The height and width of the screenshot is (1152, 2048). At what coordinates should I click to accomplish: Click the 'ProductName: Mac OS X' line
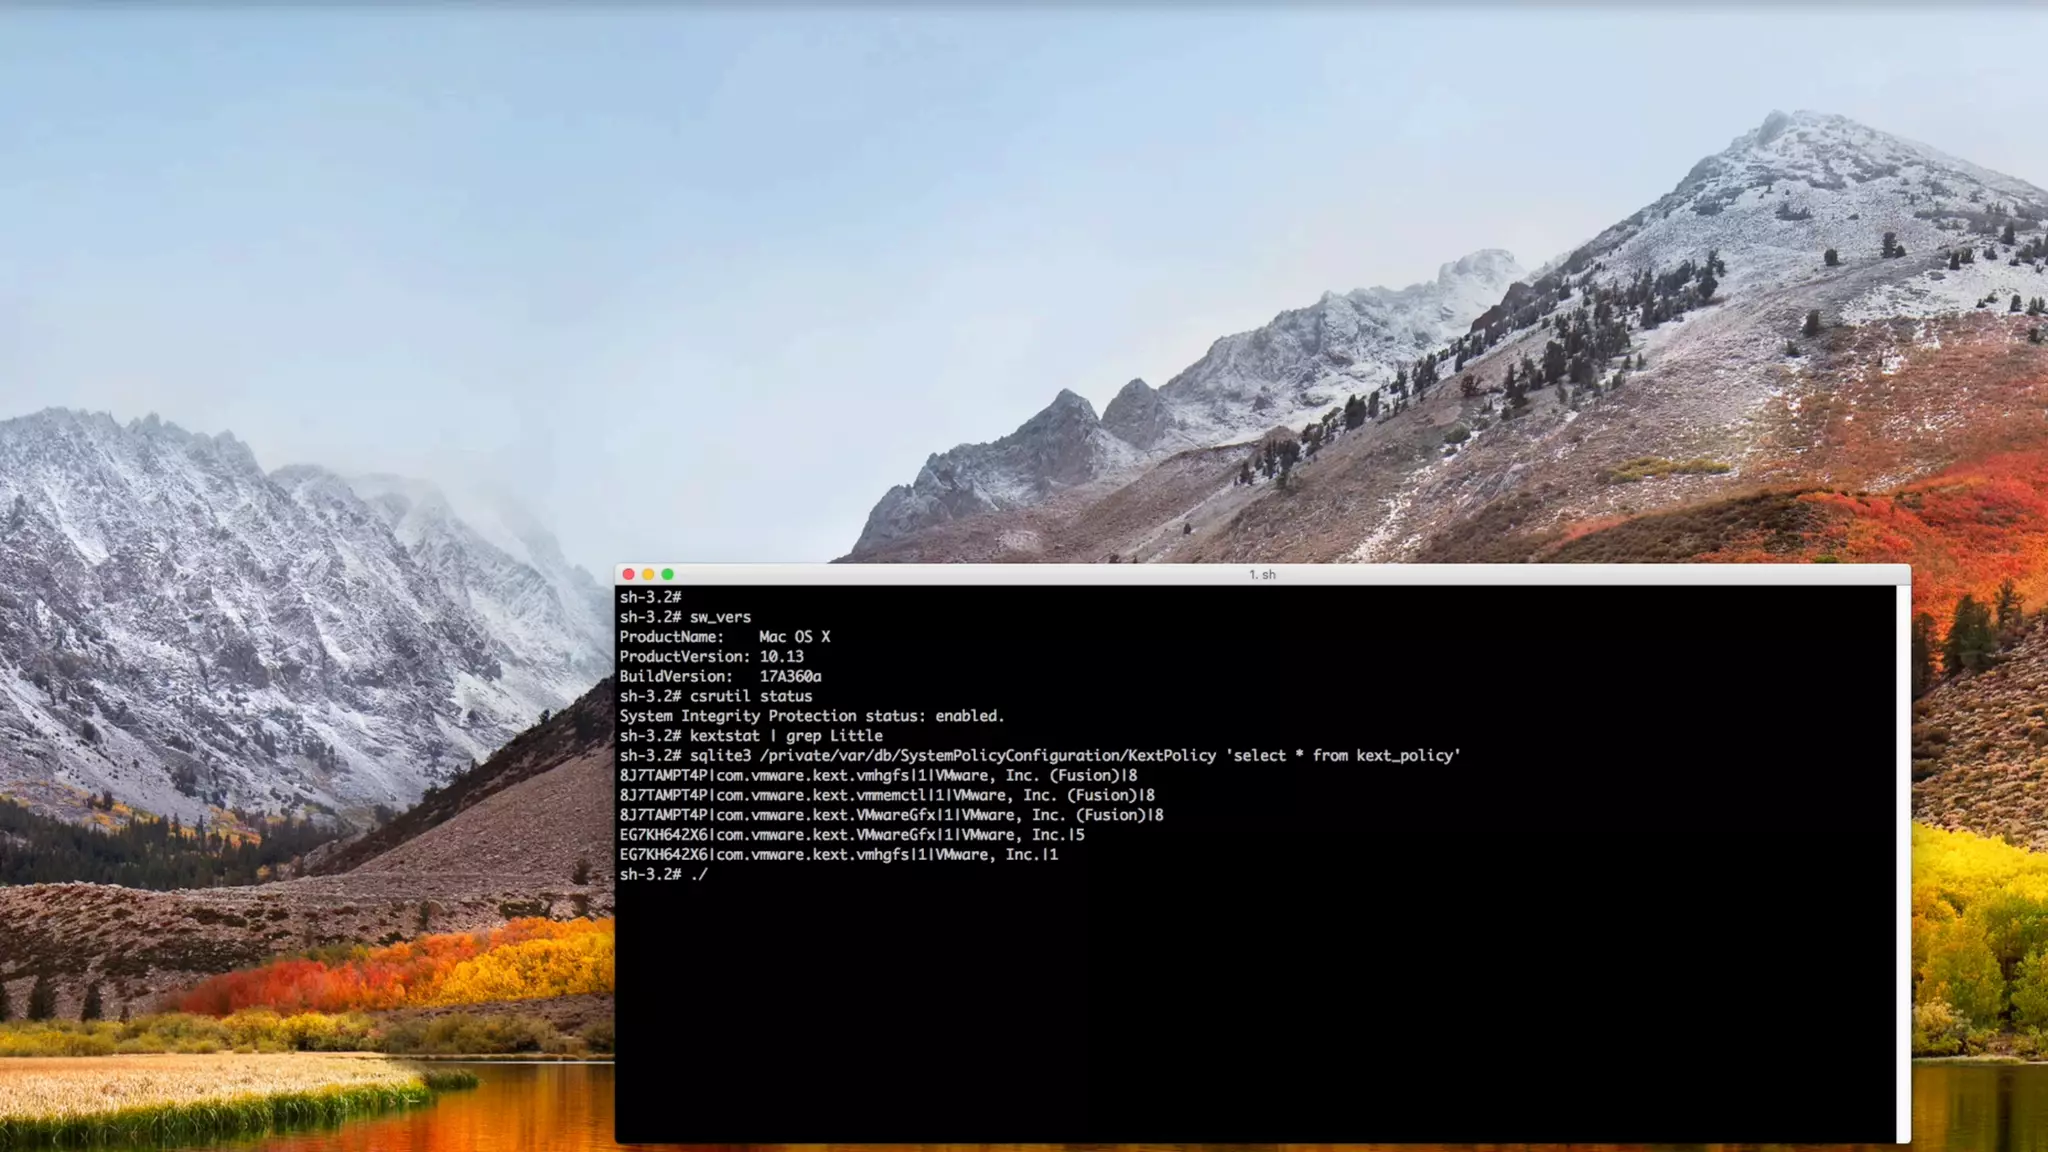pyautogui.click(x=725, y=637)
